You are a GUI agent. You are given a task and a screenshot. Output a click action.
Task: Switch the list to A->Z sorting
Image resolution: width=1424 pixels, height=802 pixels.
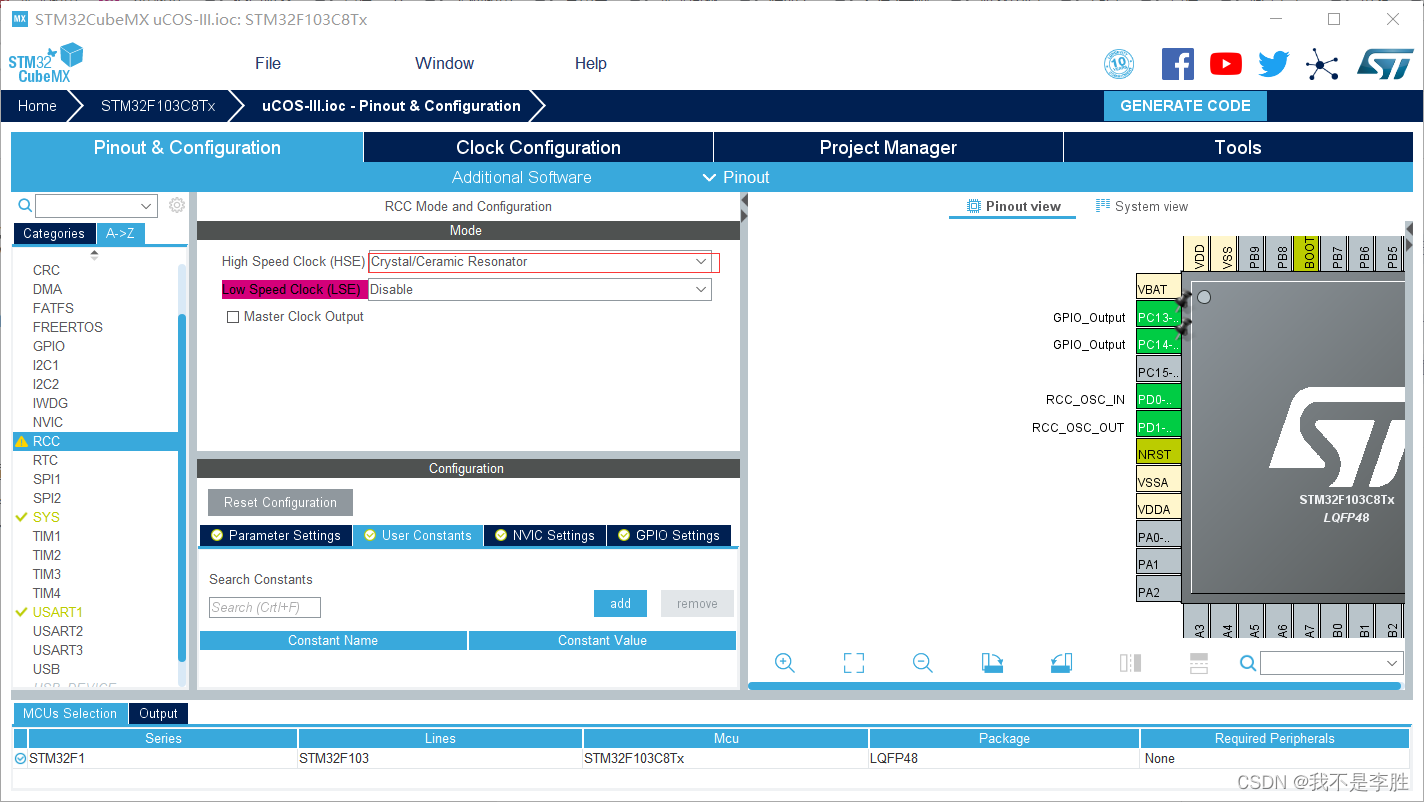(120, 234)
